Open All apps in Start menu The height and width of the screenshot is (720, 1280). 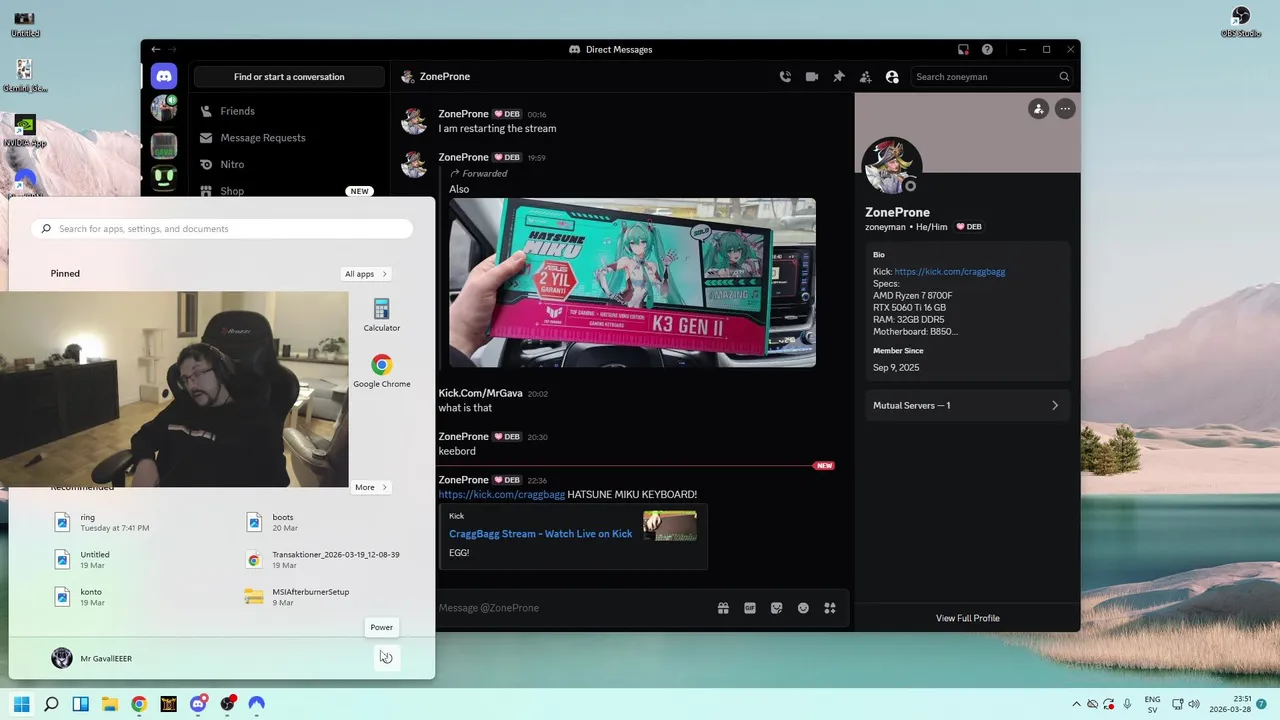click(366, 274)
